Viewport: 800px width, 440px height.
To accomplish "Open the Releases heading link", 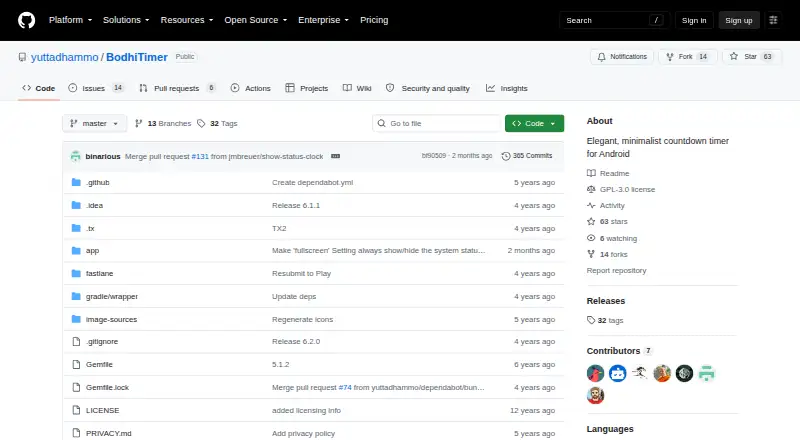I will point(606,301).
